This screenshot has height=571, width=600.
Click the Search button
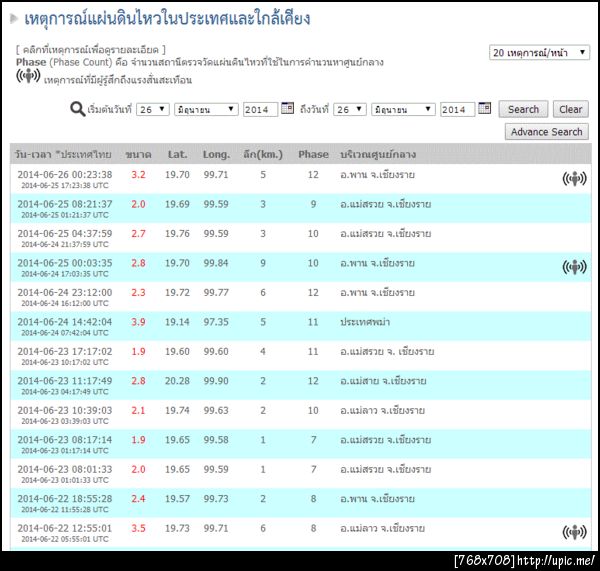[523, 109]
